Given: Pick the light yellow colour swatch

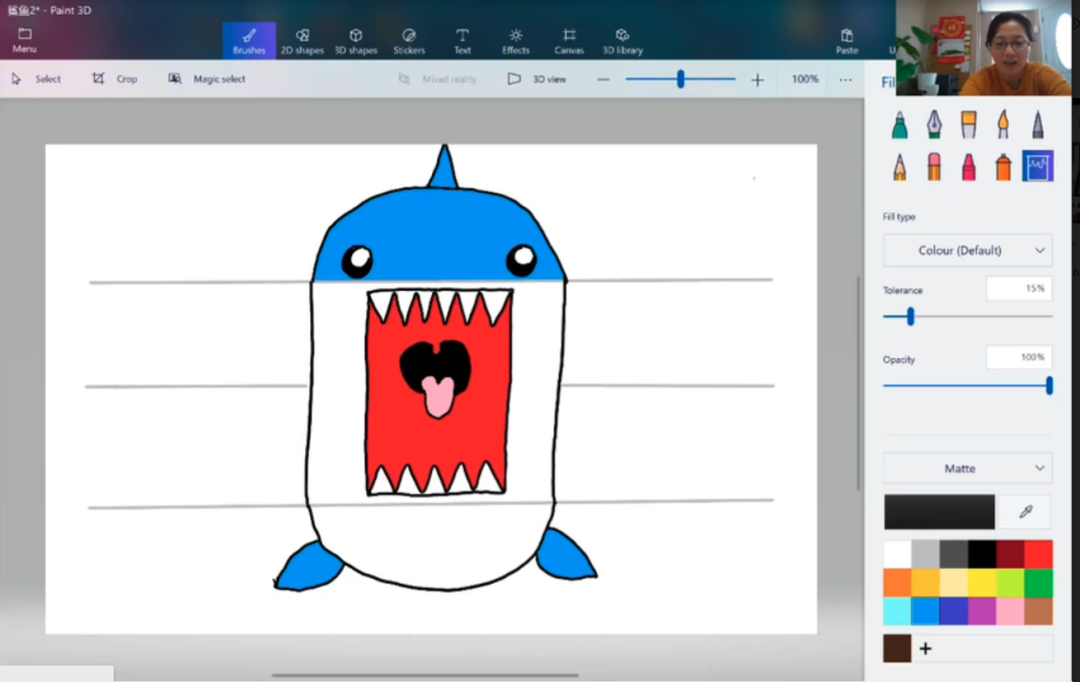Looking at the screenshot, I should pyautogui.click(x=954, y=583).
